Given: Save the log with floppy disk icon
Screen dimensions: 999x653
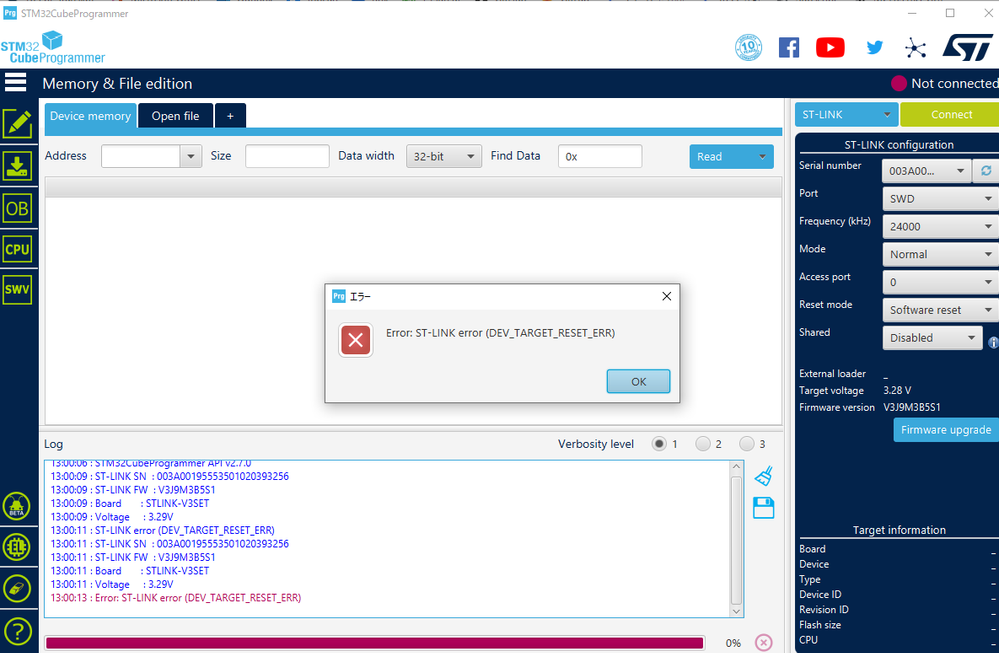Looking at the screenshot, I should click(763, 508).
